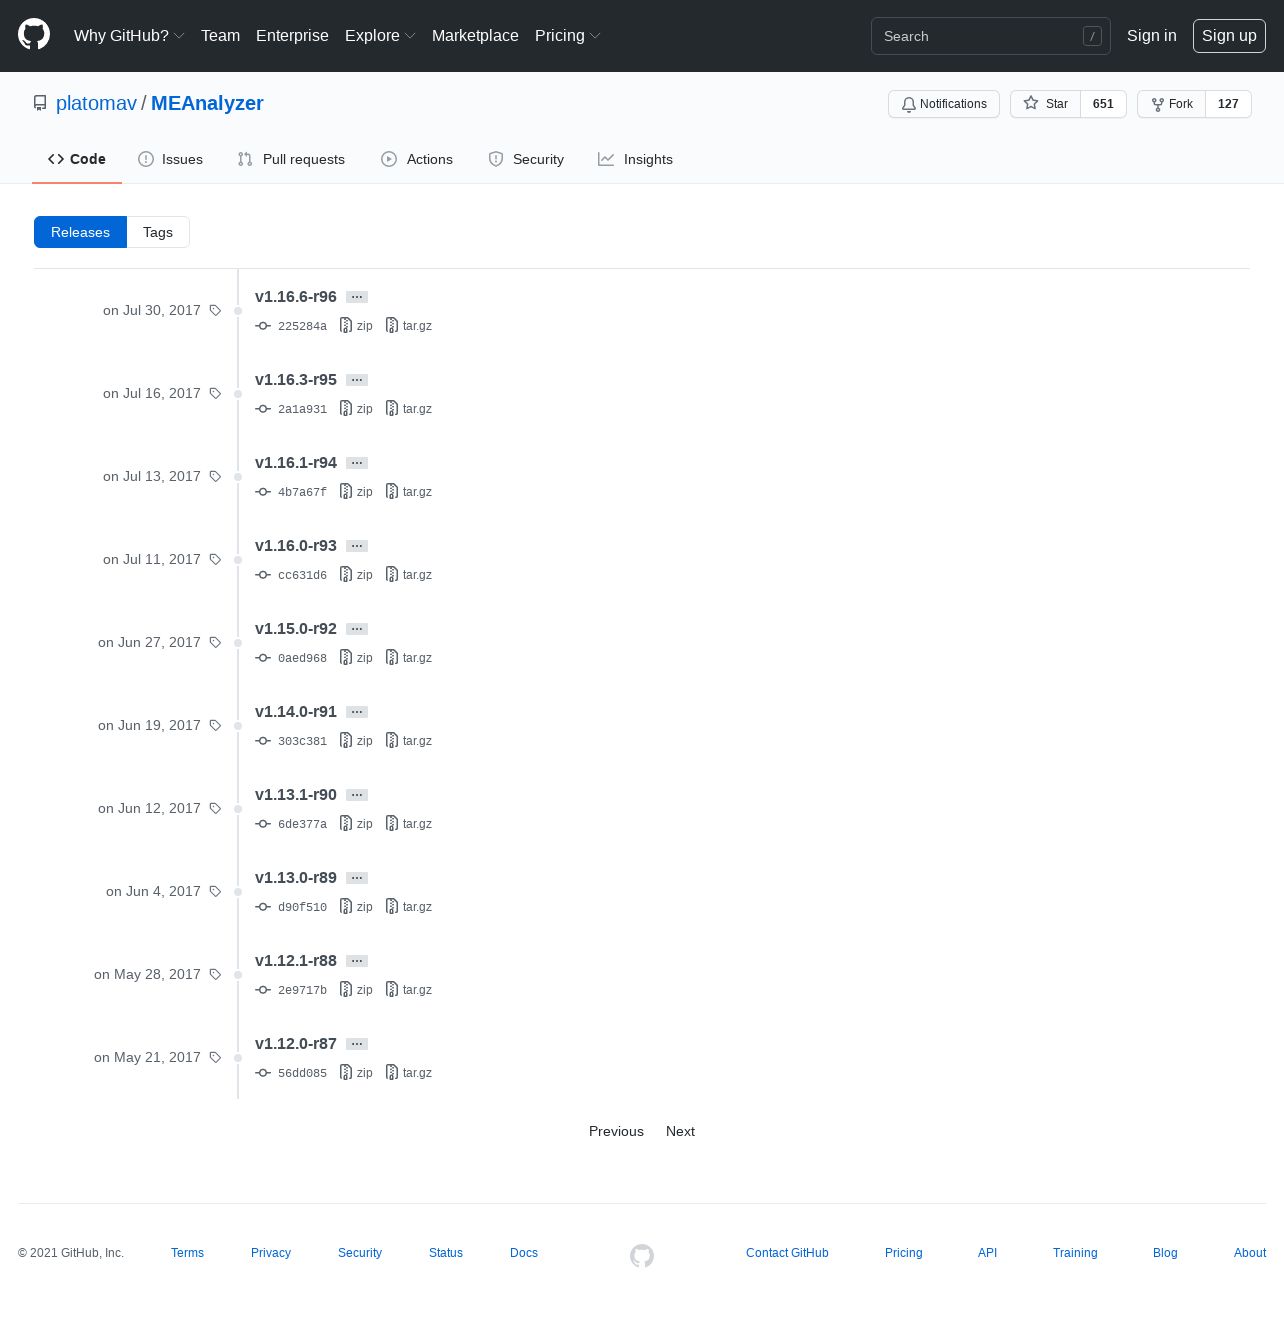Click commit icon next to d90f510
Viewport: 1284px width, 1318px height.
click(x=263, y=907)
